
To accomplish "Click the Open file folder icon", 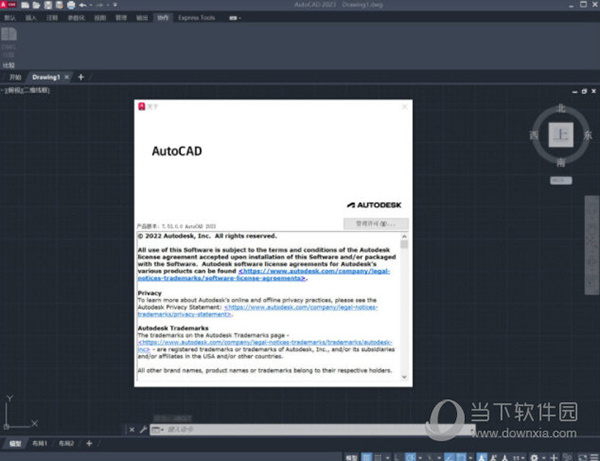I will tap(36, 5).
